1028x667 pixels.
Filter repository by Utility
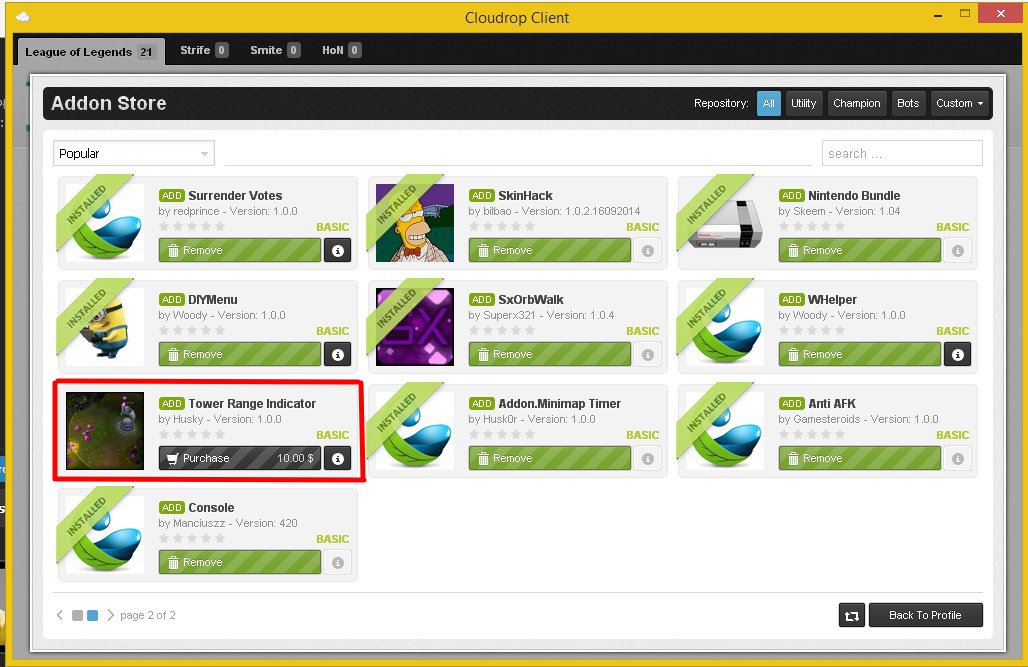point(803,104)
